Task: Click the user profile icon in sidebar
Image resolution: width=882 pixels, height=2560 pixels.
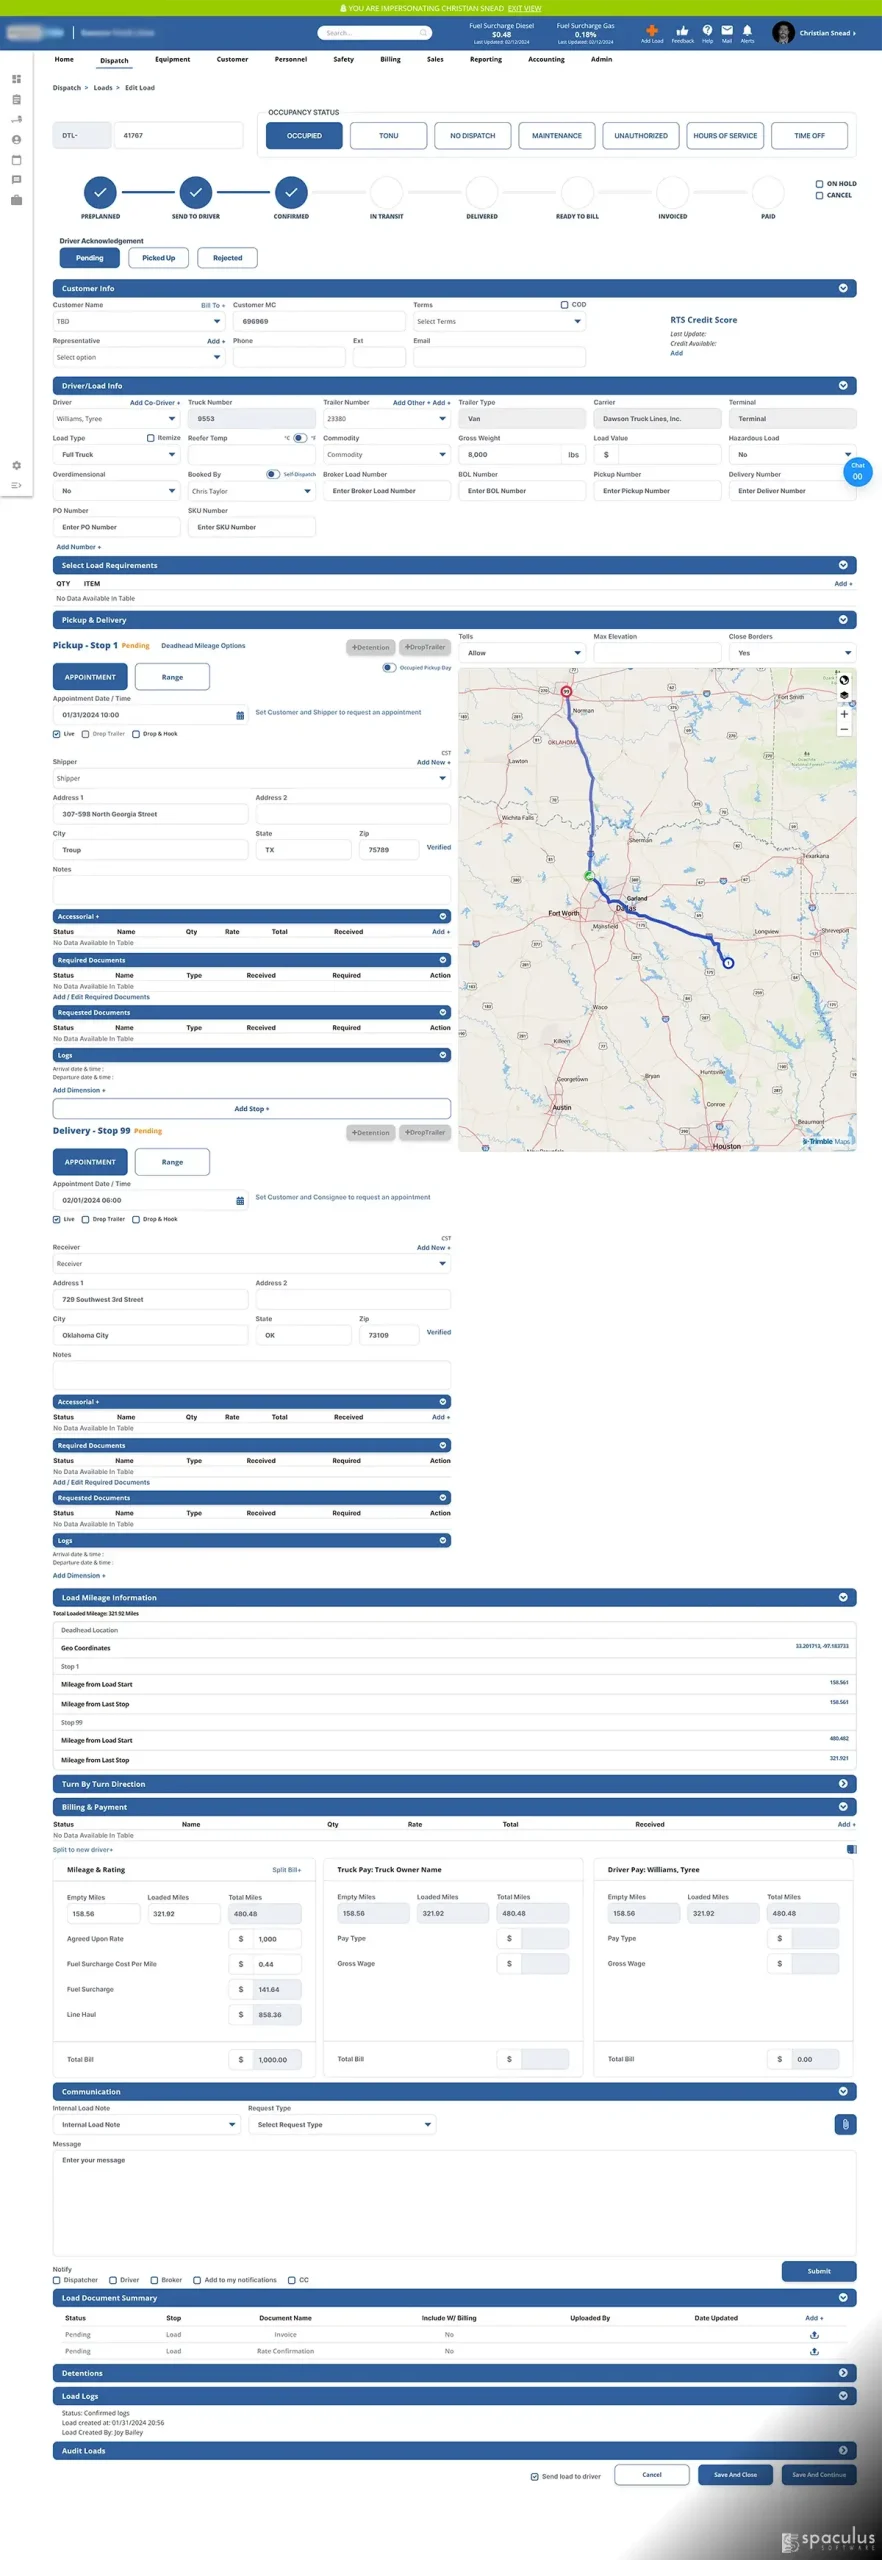Action: click(16, 140)
